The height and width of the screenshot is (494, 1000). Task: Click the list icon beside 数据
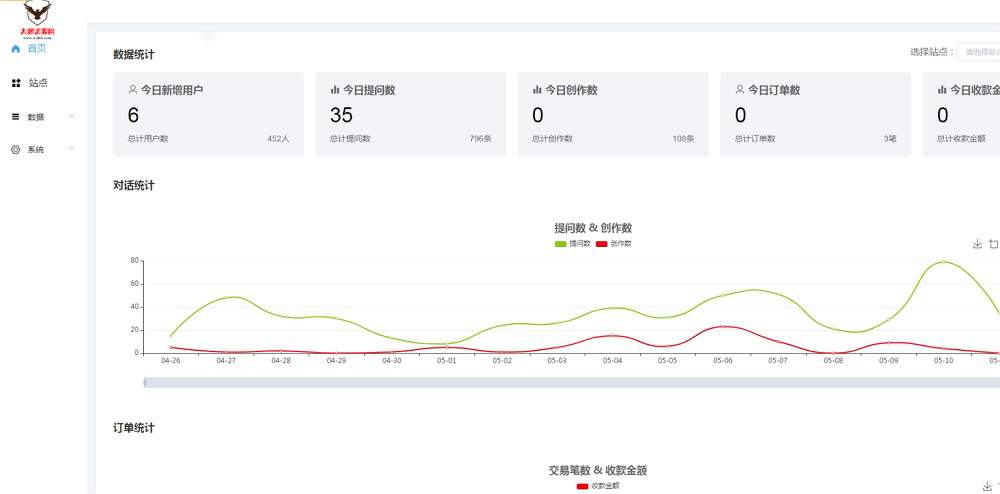click(16, 116)
